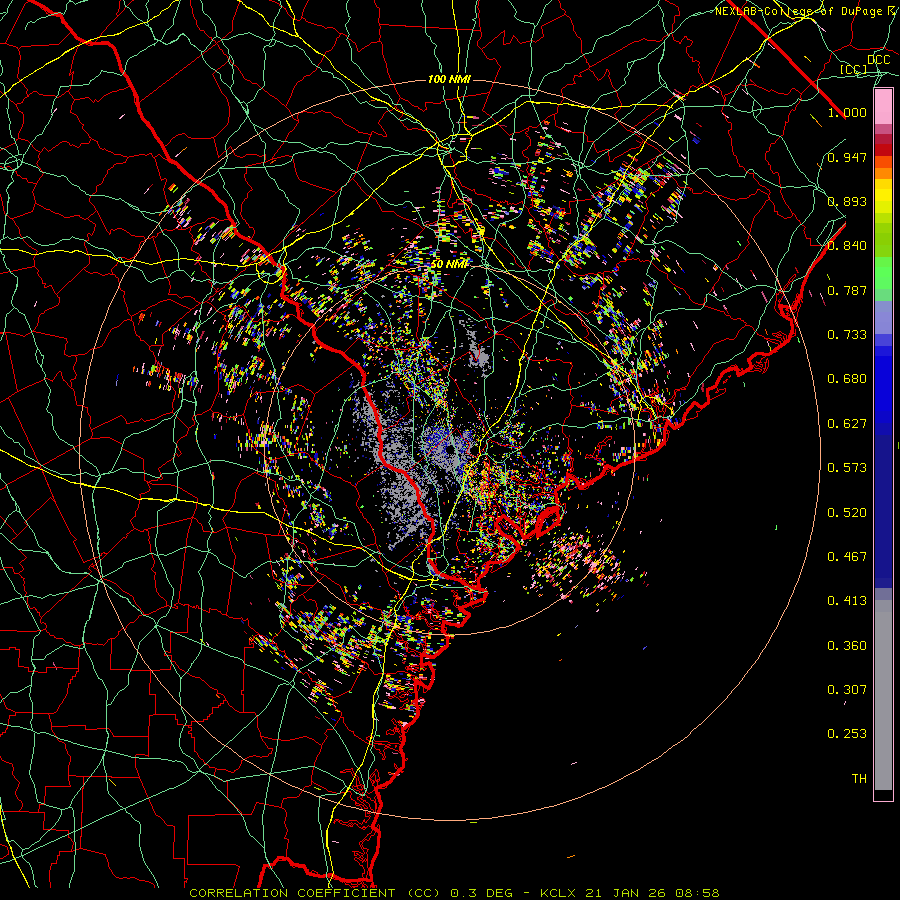The height and width of the screenshot is (900, 900).
Task: Click the [CC] legend unit label
Action: tap(854, 69)
